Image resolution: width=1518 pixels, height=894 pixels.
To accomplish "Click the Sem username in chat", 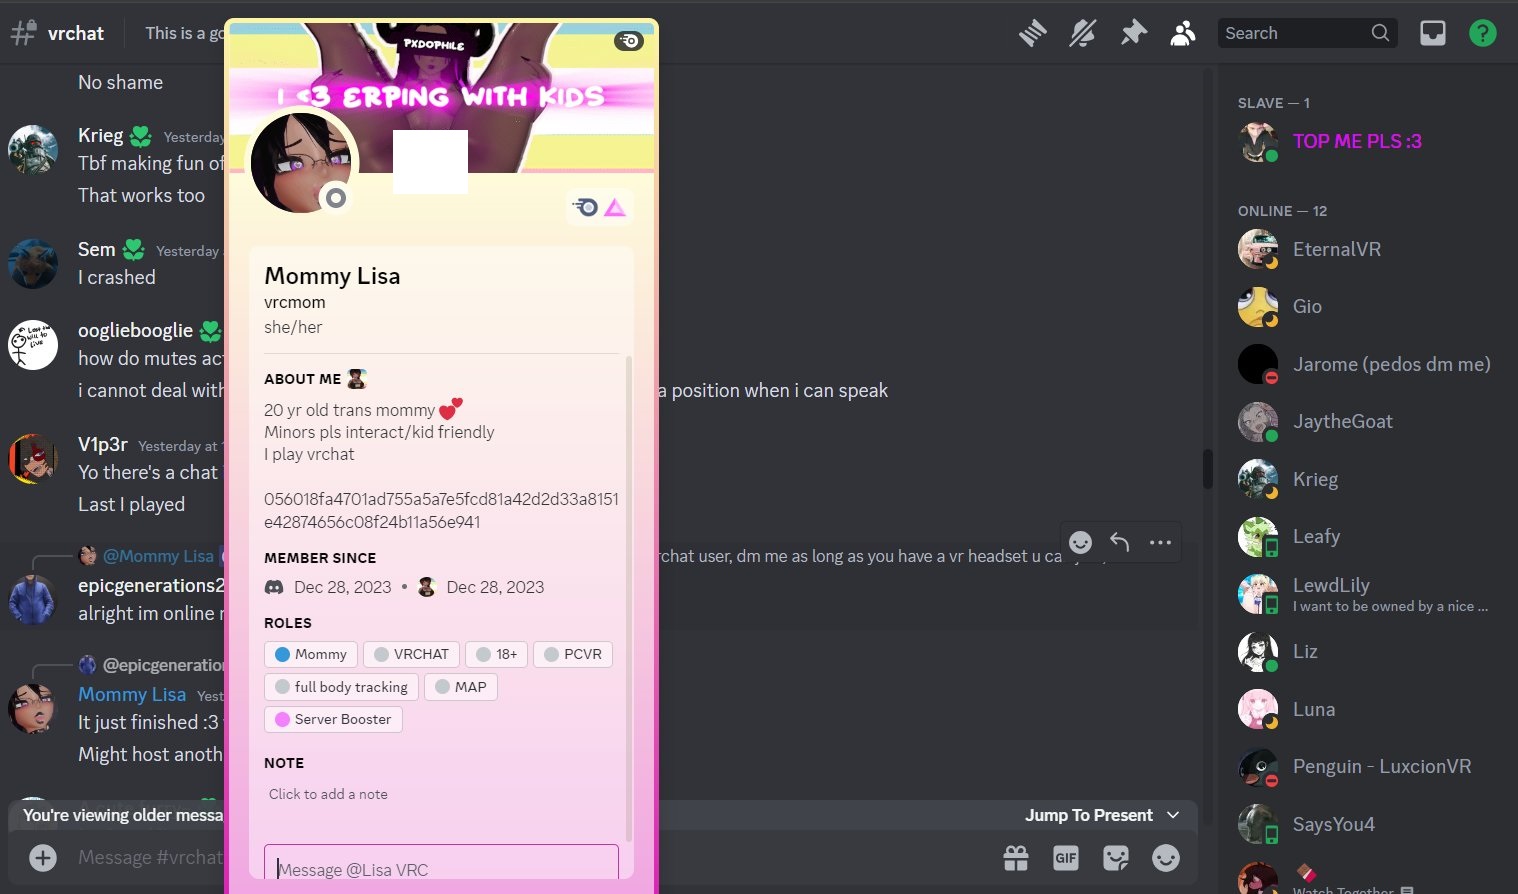I will click(97, 249).
